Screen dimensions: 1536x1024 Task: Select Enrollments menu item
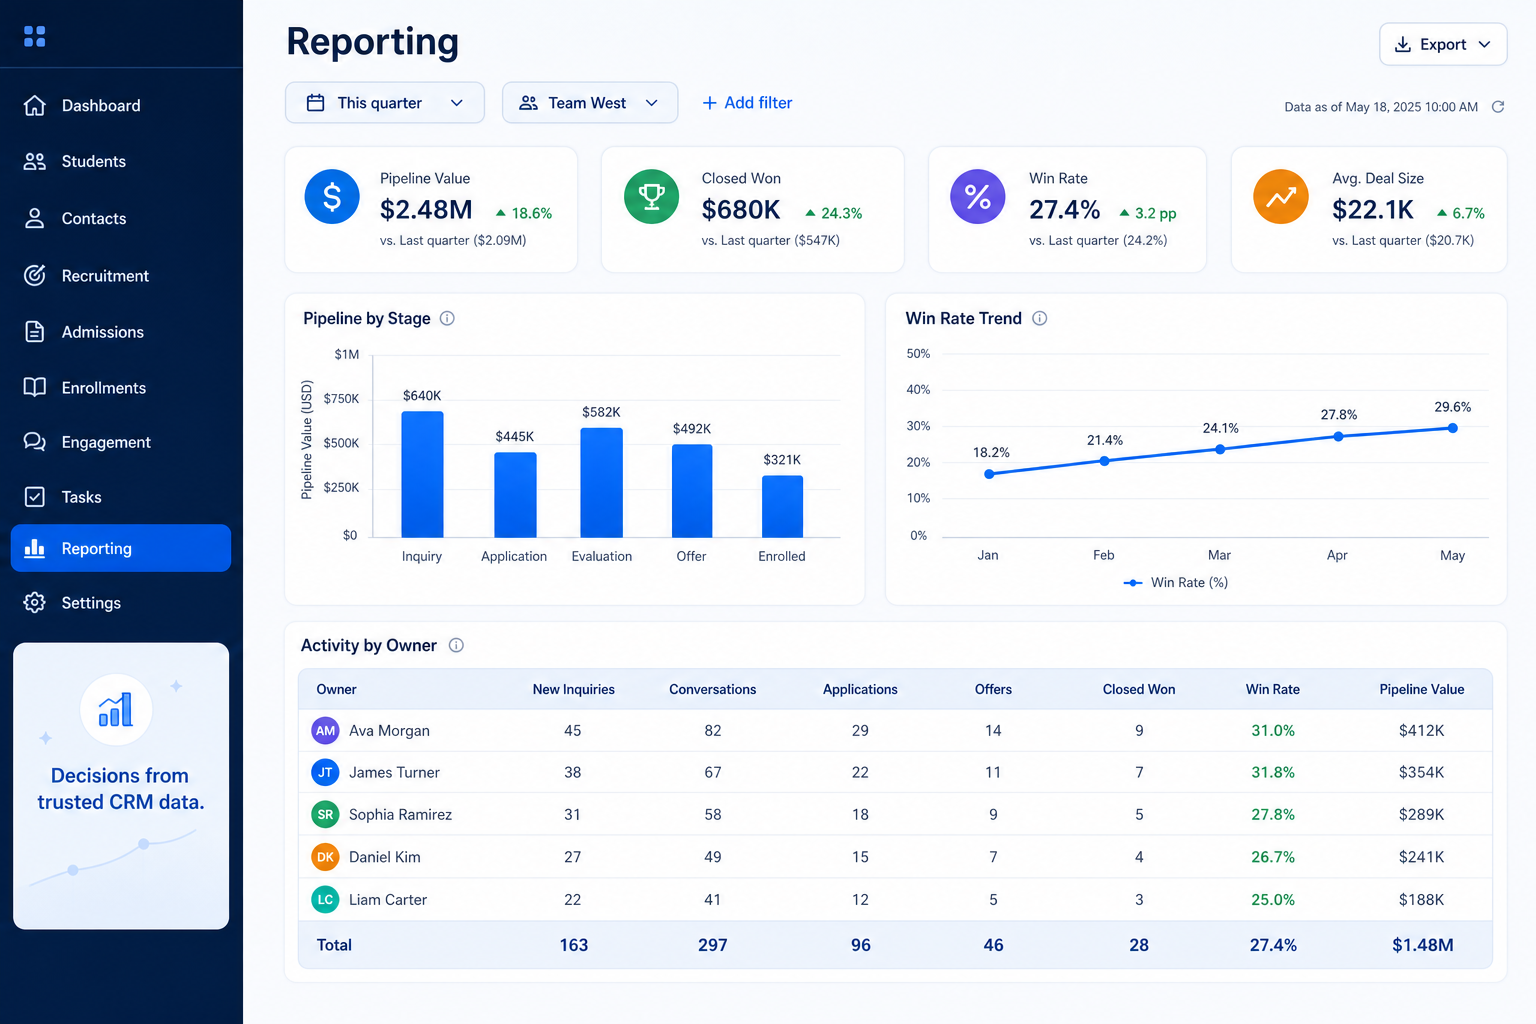(x=121, y=387)
